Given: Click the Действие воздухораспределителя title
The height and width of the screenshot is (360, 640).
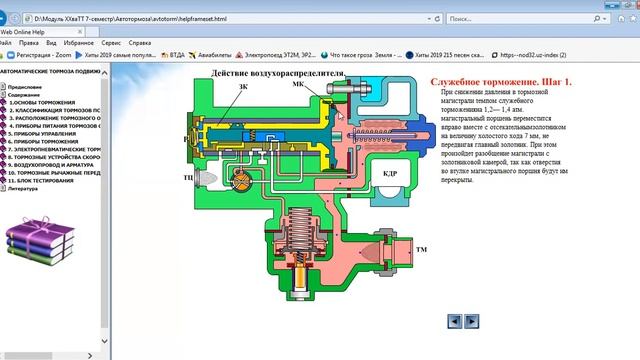Looking at the screenshot, I should (x=278, y=73).
